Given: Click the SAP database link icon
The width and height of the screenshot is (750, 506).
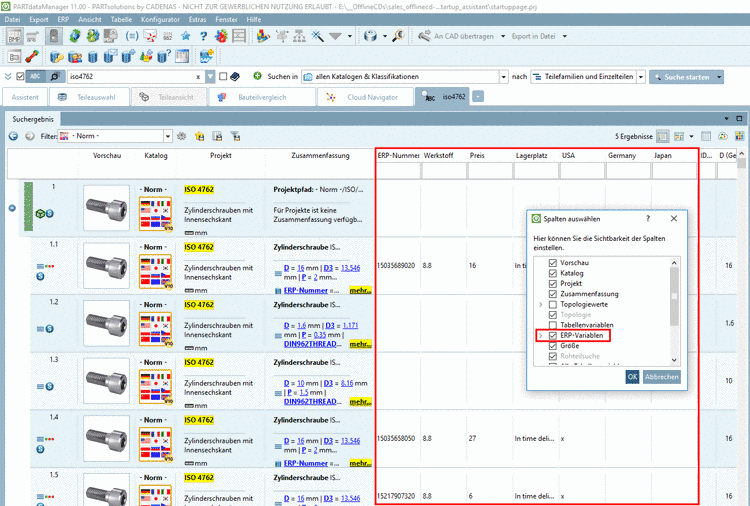Looking at the screenshot, I should coord(207,56).
